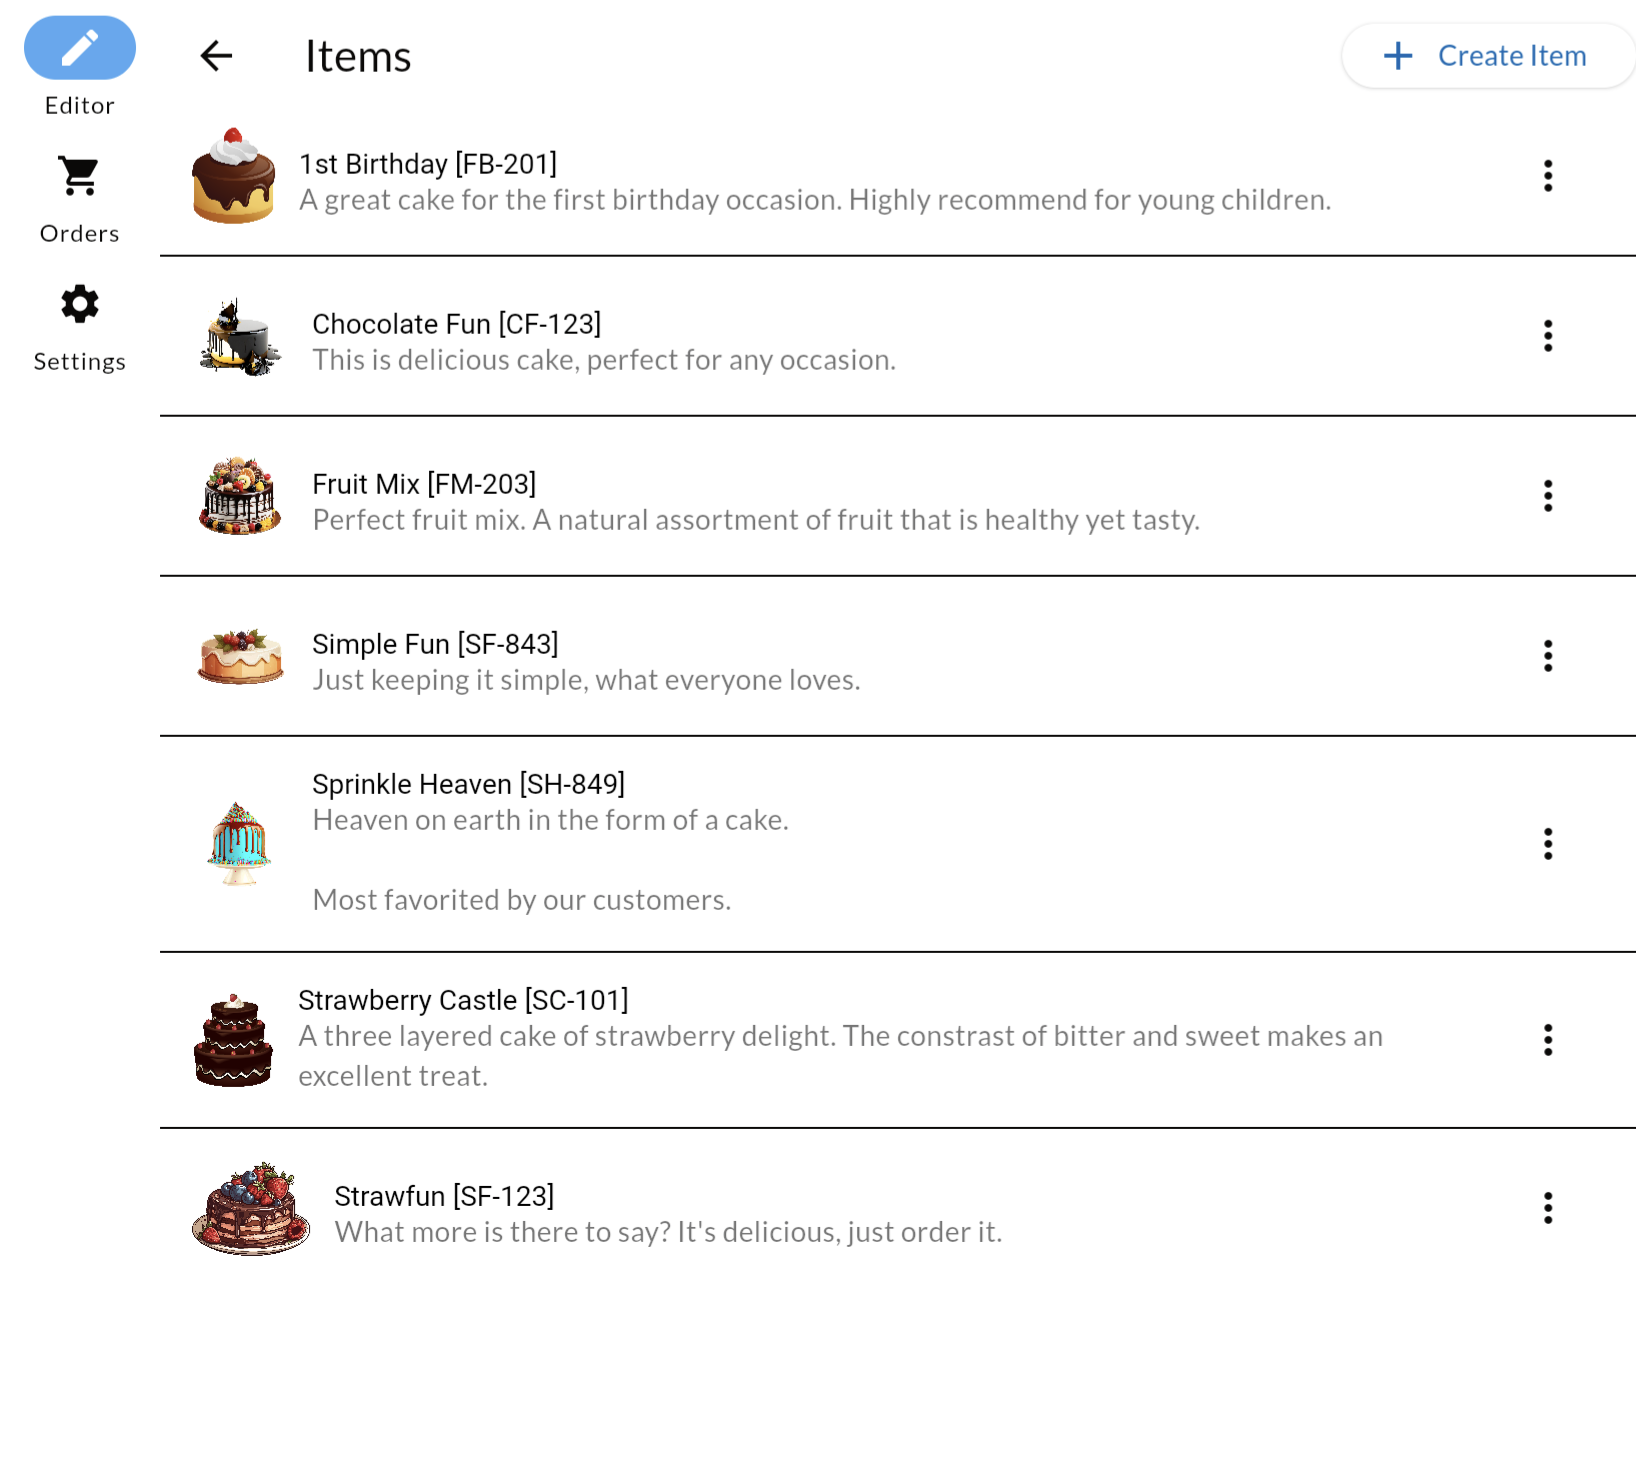1636x1472 pixels.
Task: Open Settings via the gear icon
Action: pyautogui.click(x=79, y=305)
